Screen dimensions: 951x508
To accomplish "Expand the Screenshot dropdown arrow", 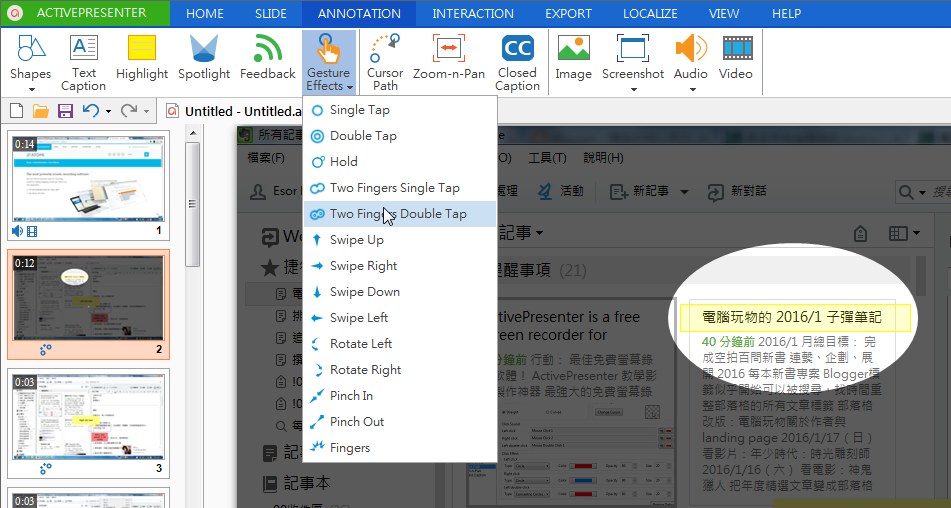I will tap(633, 90).
